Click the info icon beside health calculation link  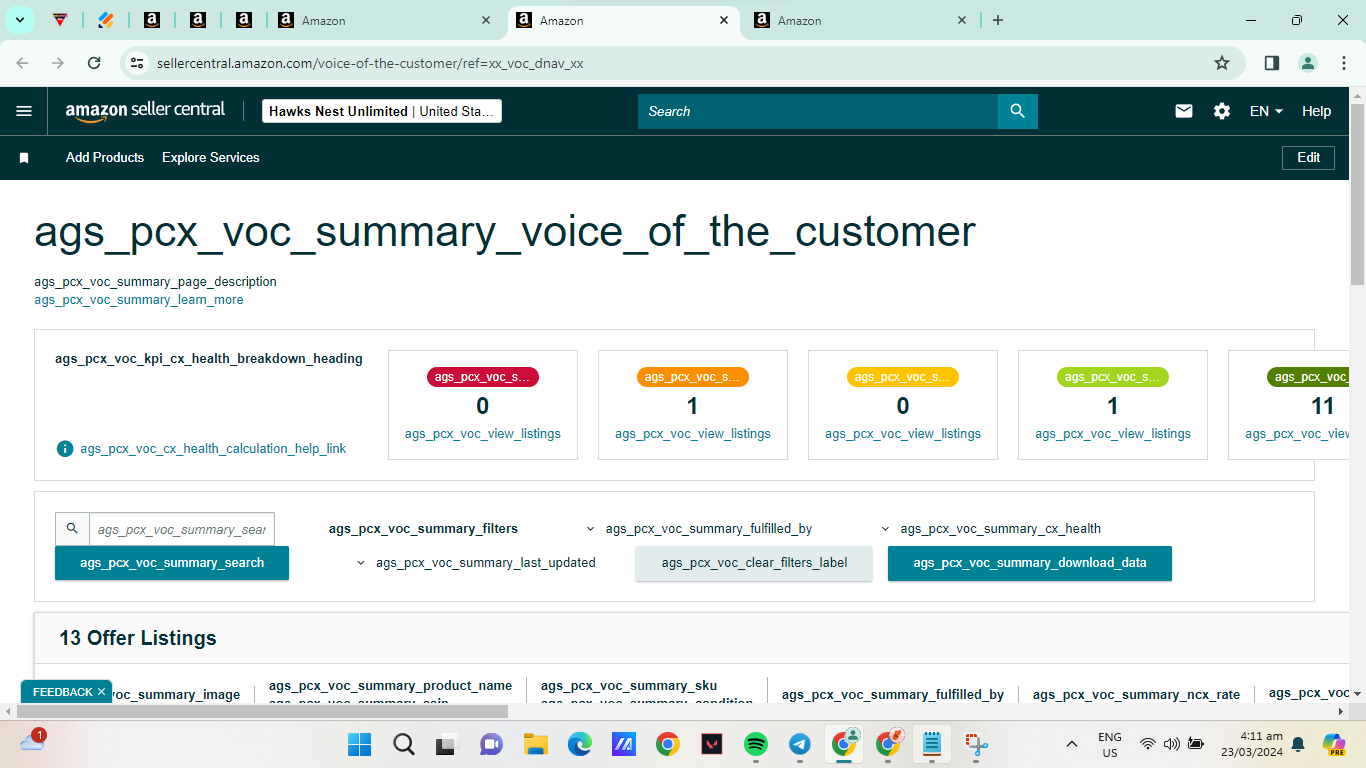coord(65,448)
